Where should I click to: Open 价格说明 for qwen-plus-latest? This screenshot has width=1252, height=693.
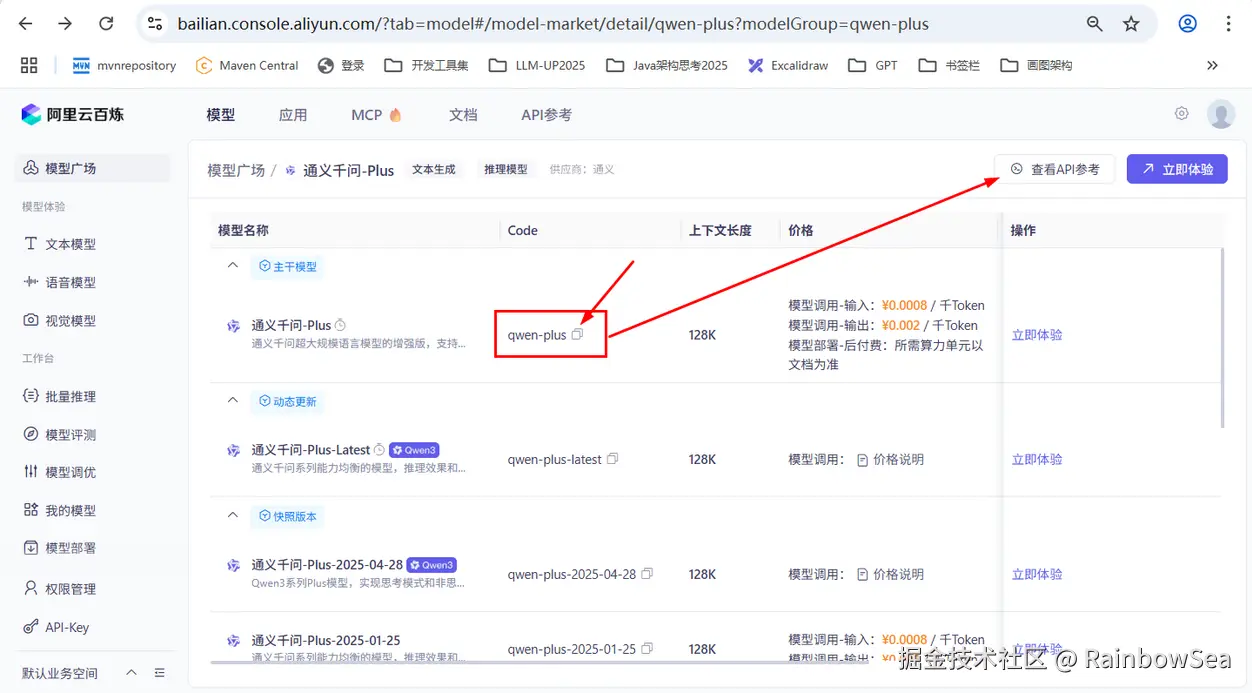pyautogui.click(x=890, y=460)
